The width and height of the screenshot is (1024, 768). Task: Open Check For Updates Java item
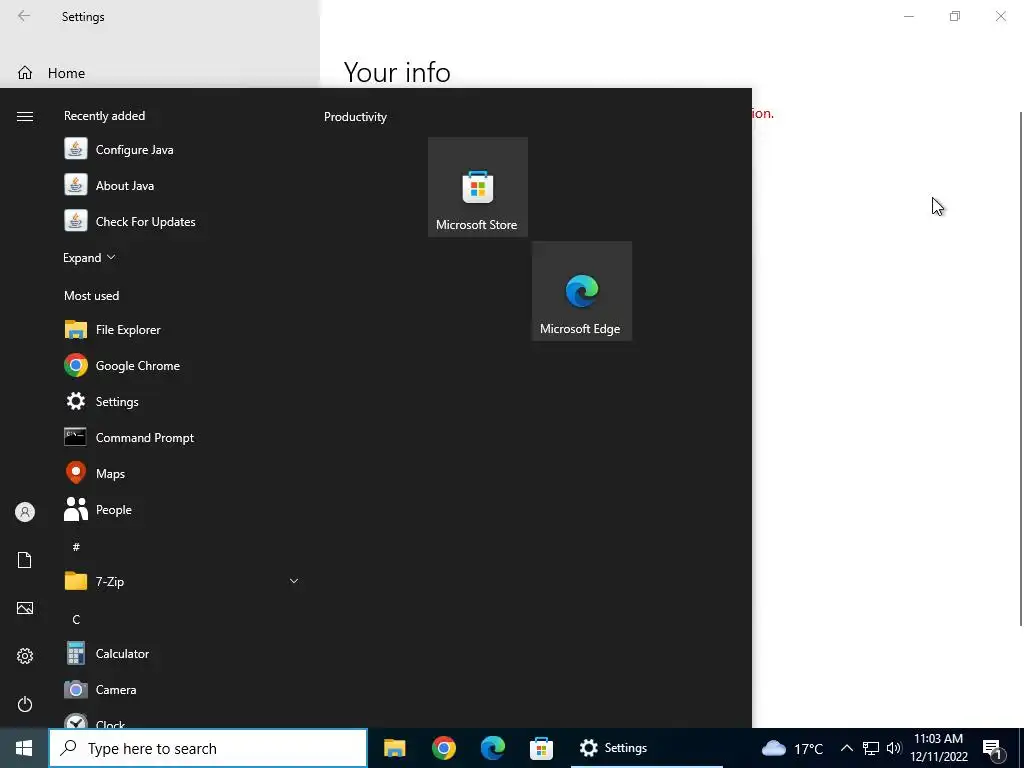coord(183,221)
